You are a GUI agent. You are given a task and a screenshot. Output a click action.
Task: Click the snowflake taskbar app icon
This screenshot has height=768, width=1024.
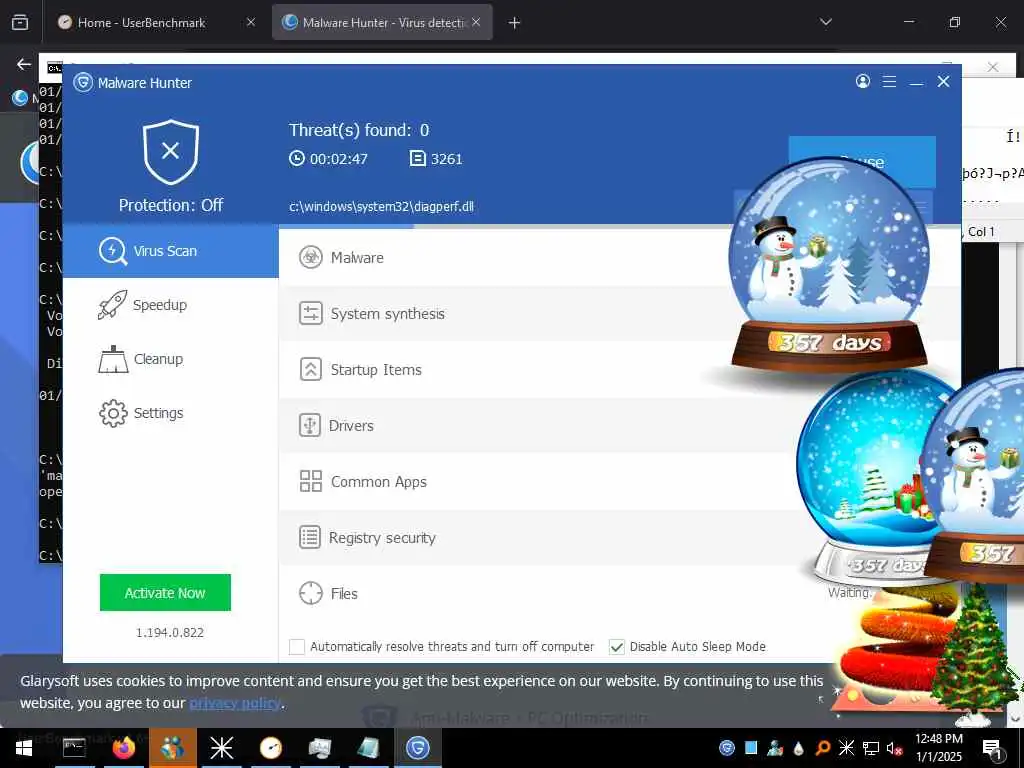[x=221, y=748]
